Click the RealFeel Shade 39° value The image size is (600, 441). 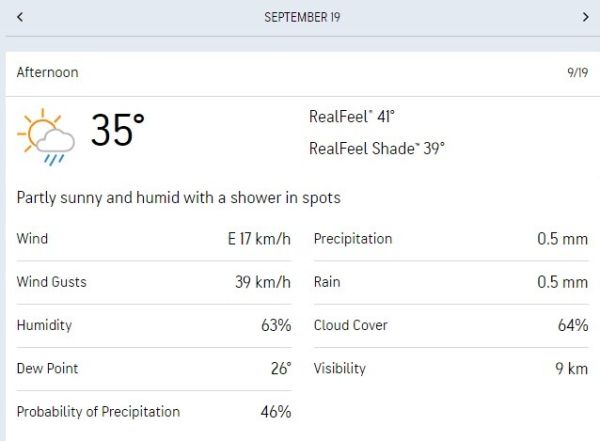(377, 148)
